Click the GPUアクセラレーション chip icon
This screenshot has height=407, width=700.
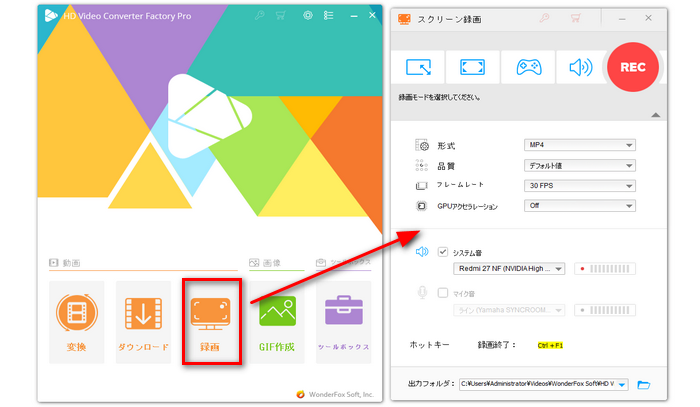coord(421,206)
